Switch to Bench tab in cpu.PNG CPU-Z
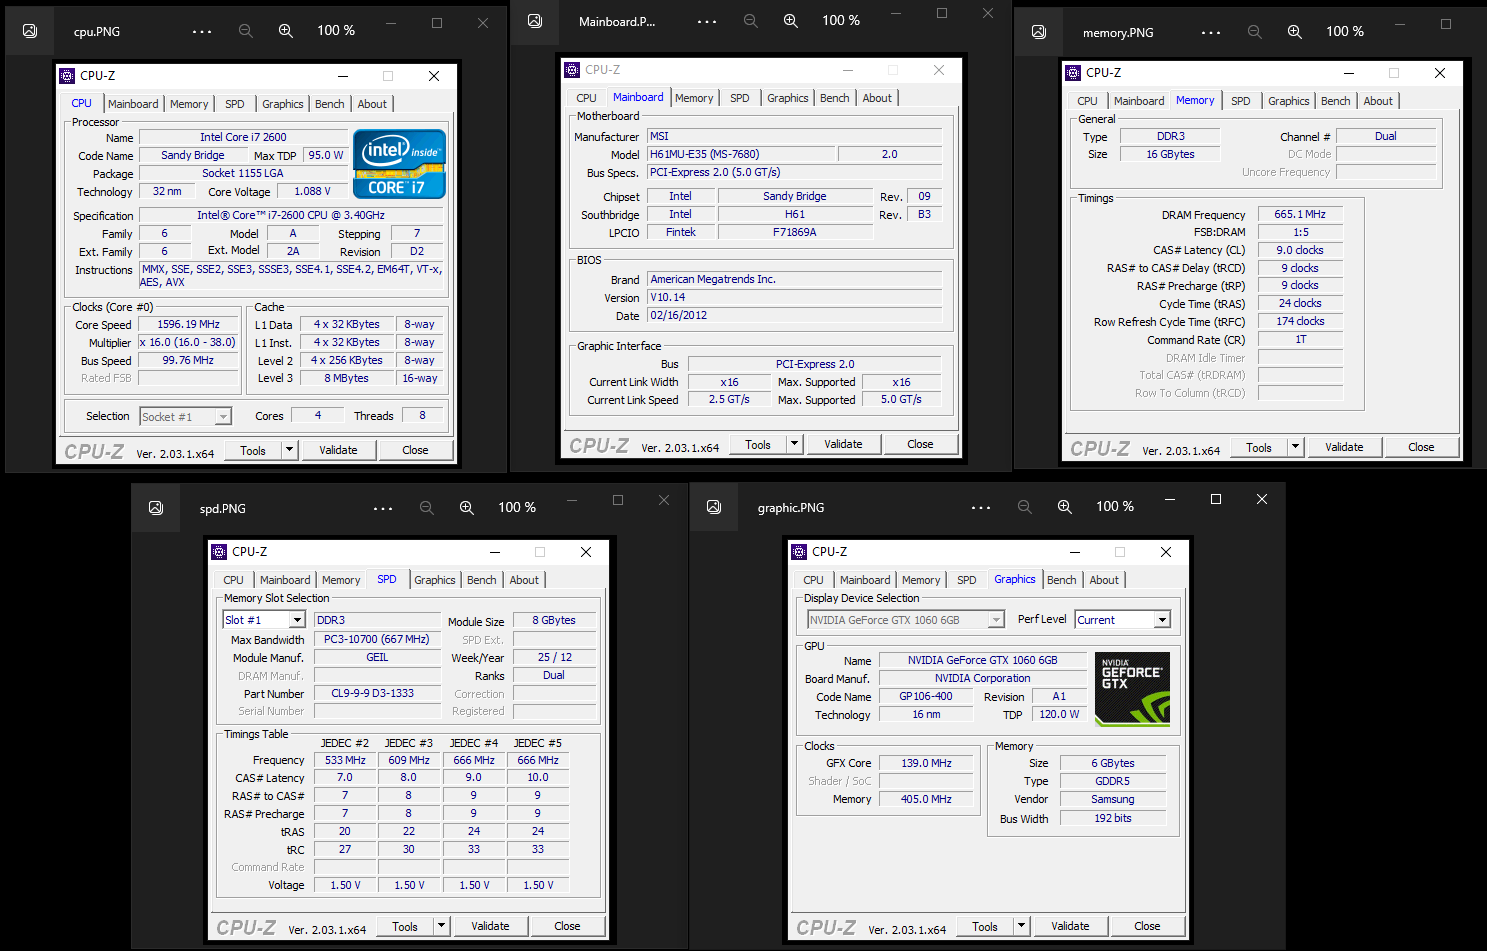This screenshot has width=1487, height=951. click(330, 104)
